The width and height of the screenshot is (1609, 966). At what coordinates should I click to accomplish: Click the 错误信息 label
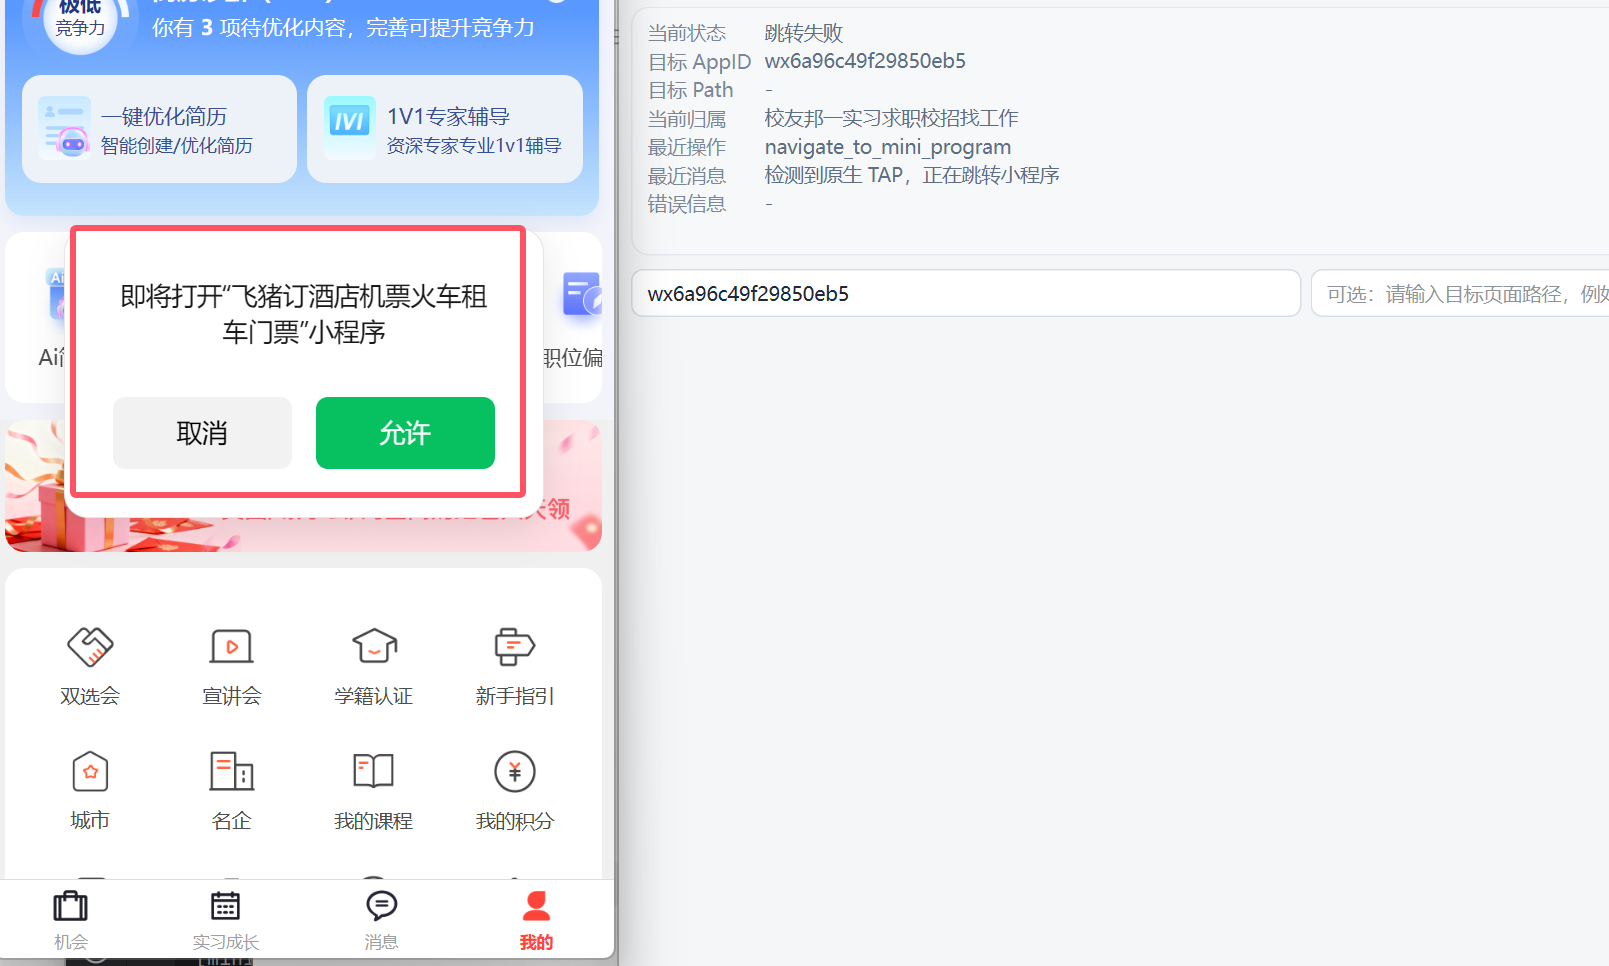[687, 204]
